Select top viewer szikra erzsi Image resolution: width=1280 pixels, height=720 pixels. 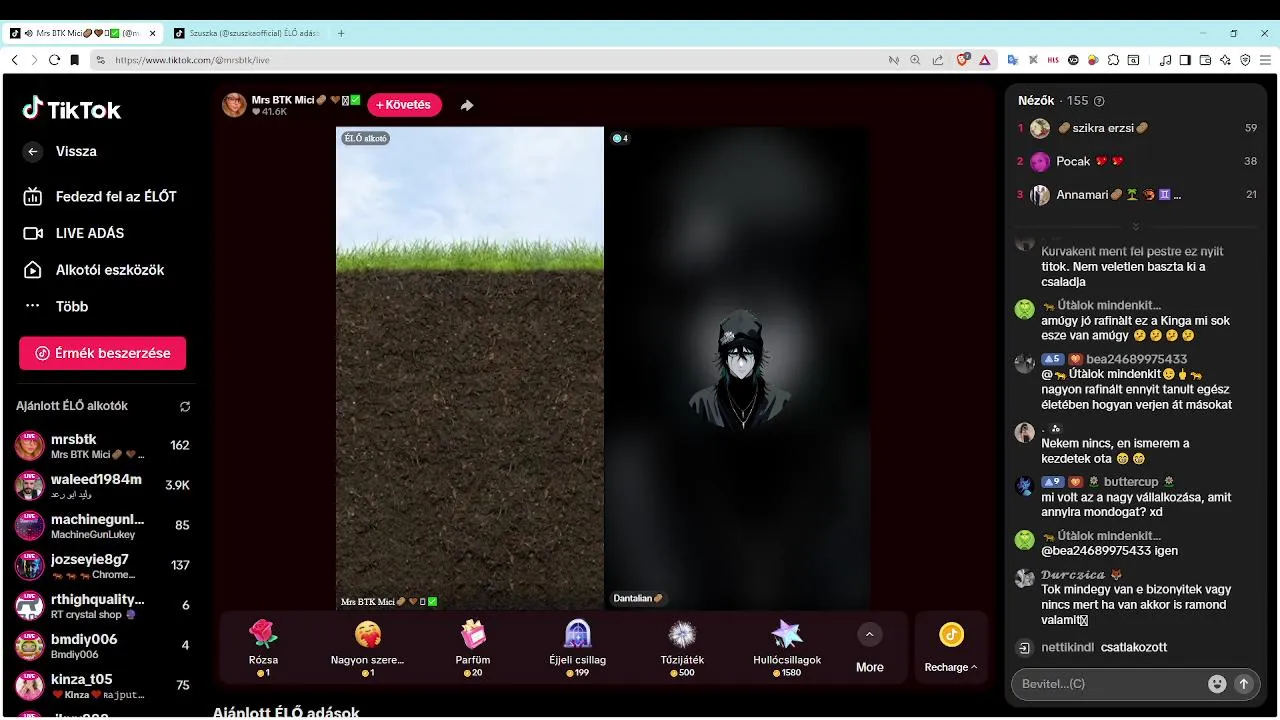pyautogui.click(x=1138, y=128)
